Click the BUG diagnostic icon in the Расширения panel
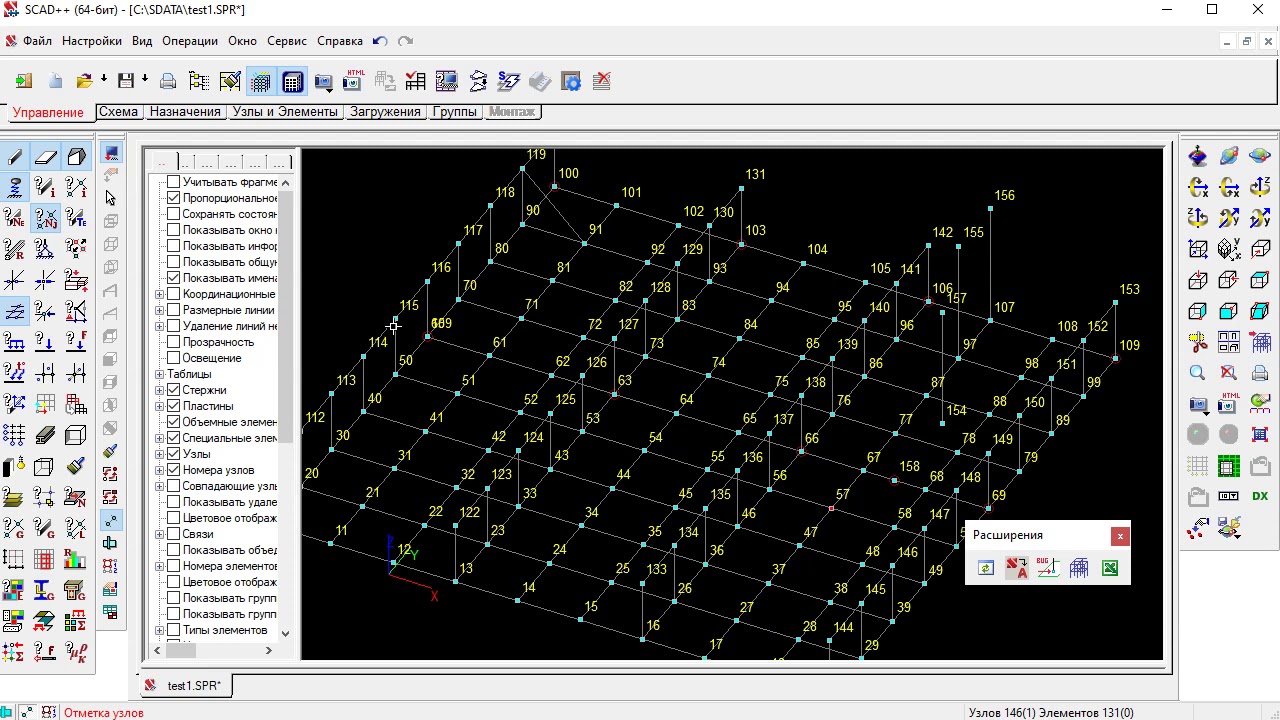The width and height of the screenshot is (1280, 720). coord(1048,568)
